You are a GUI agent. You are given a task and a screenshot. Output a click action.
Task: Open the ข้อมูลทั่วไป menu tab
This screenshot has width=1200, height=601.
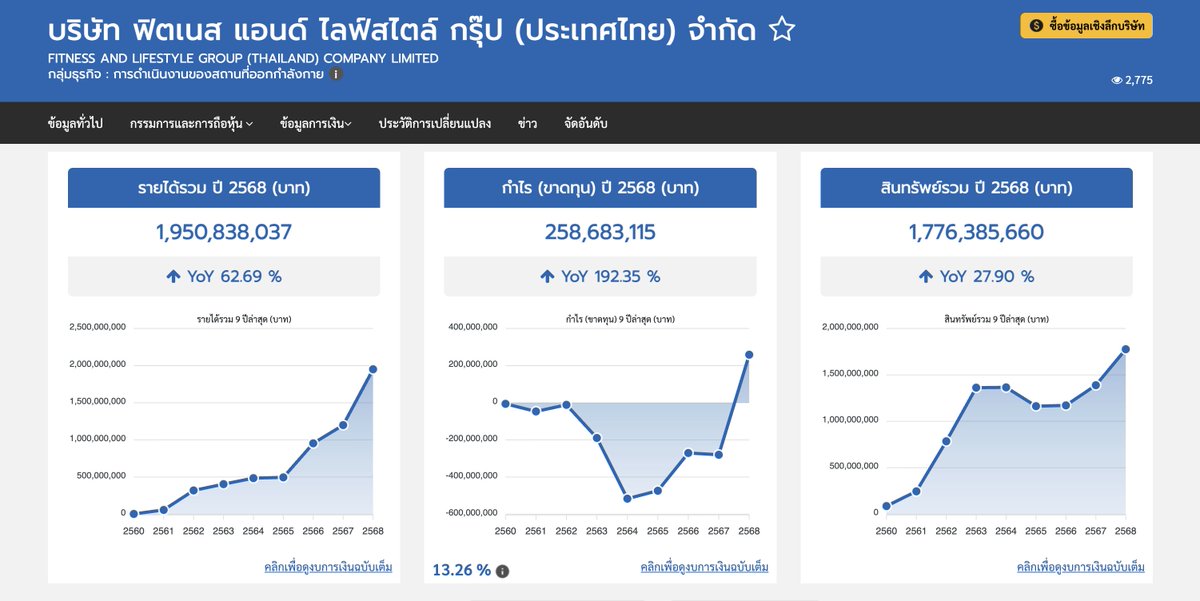coord(75,124)
